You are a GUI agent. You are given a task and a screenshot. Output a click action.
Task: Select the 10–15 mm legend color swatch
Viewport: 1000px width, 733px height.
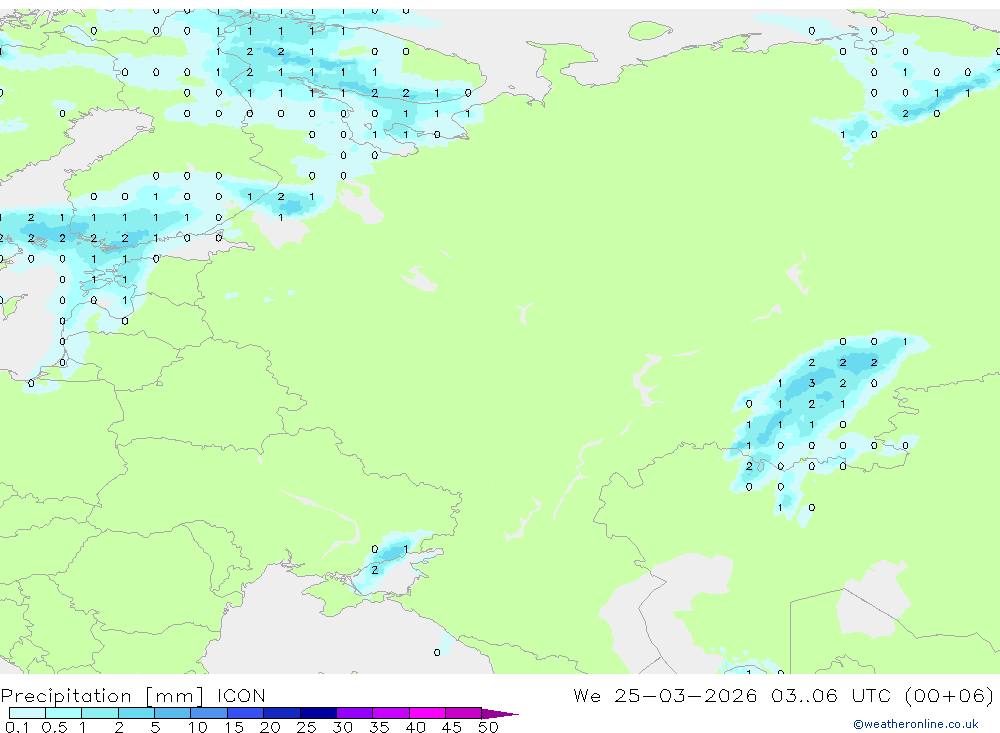(209, 713)
